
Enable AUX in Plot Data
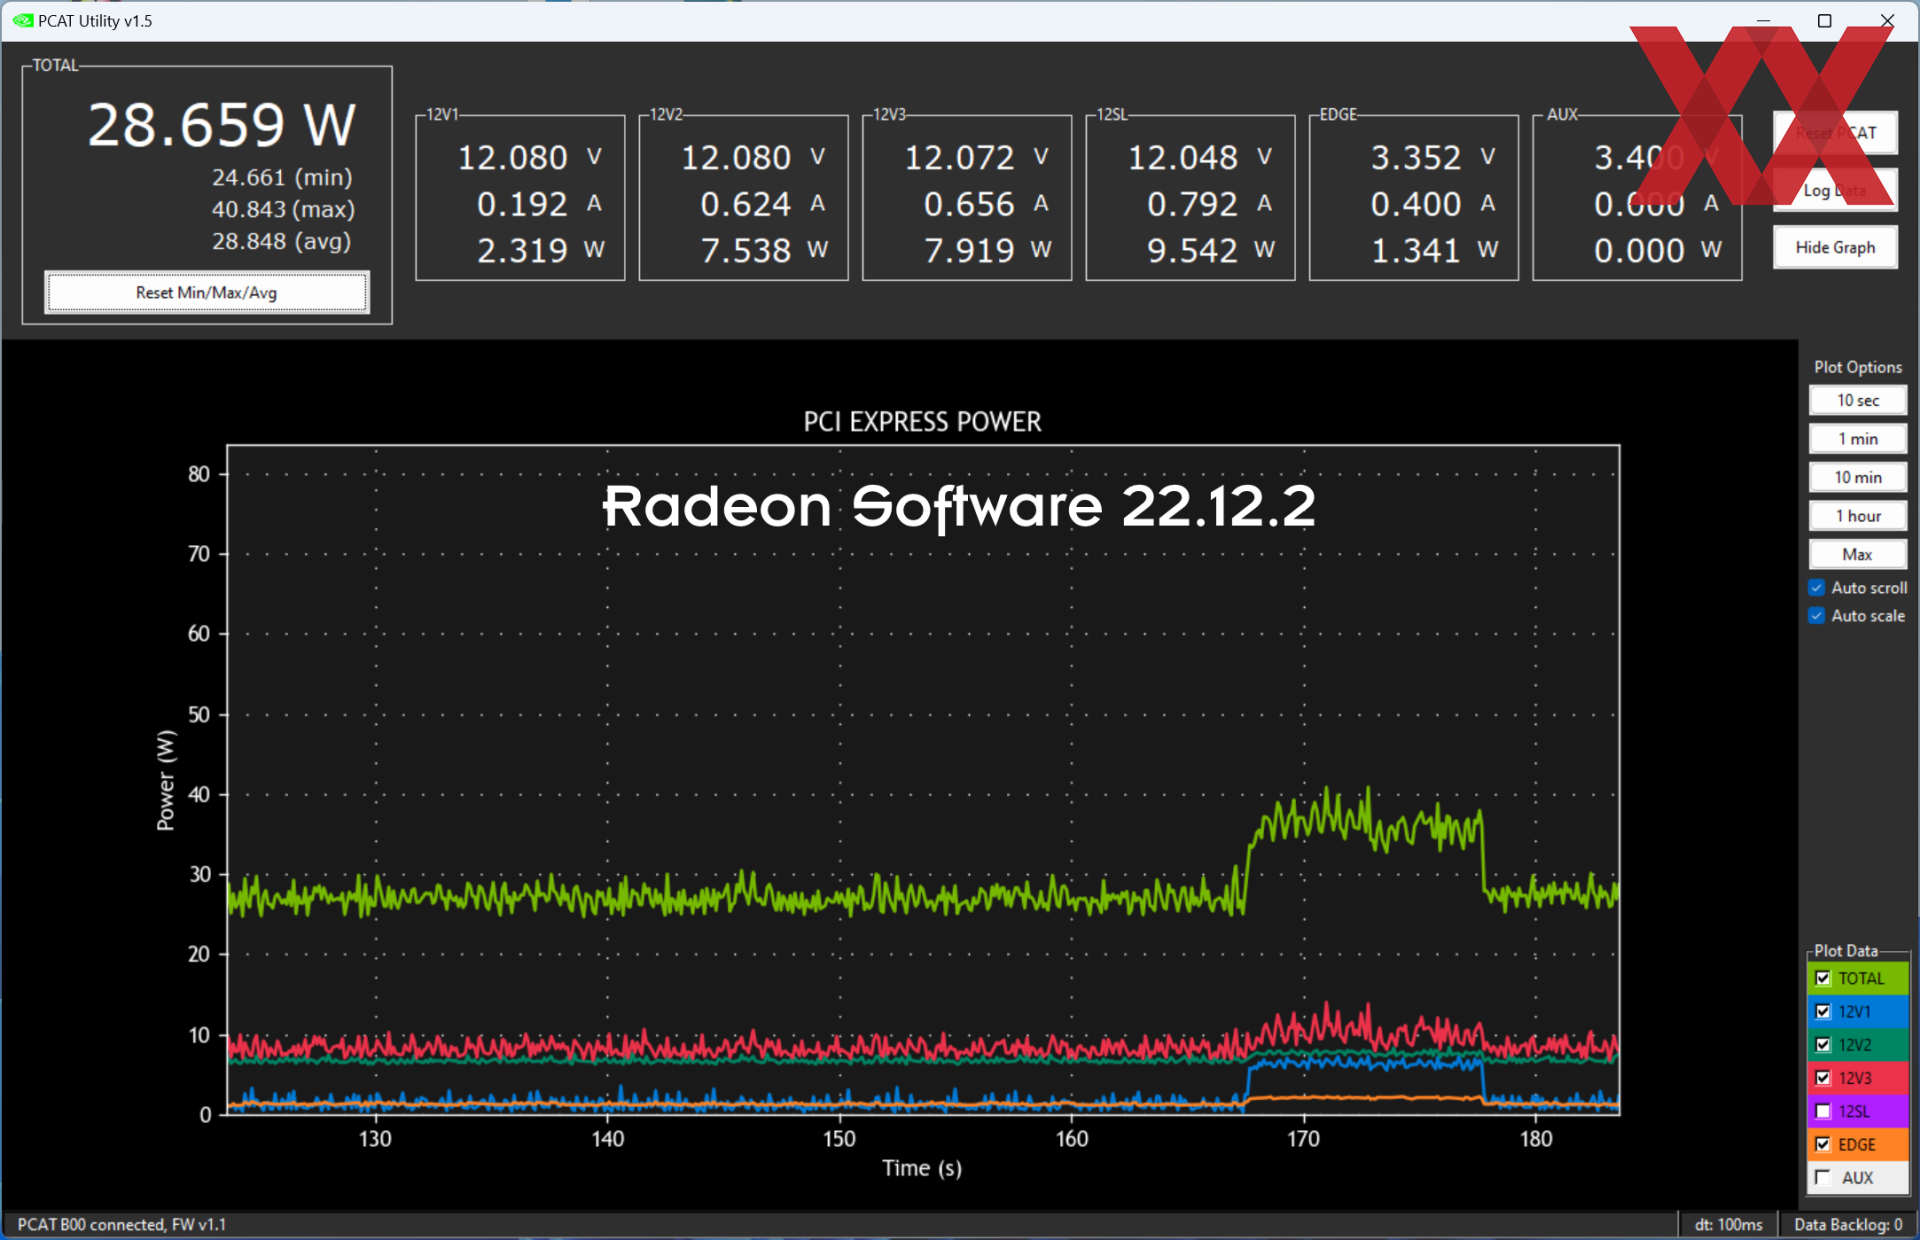(1823, 1177)
